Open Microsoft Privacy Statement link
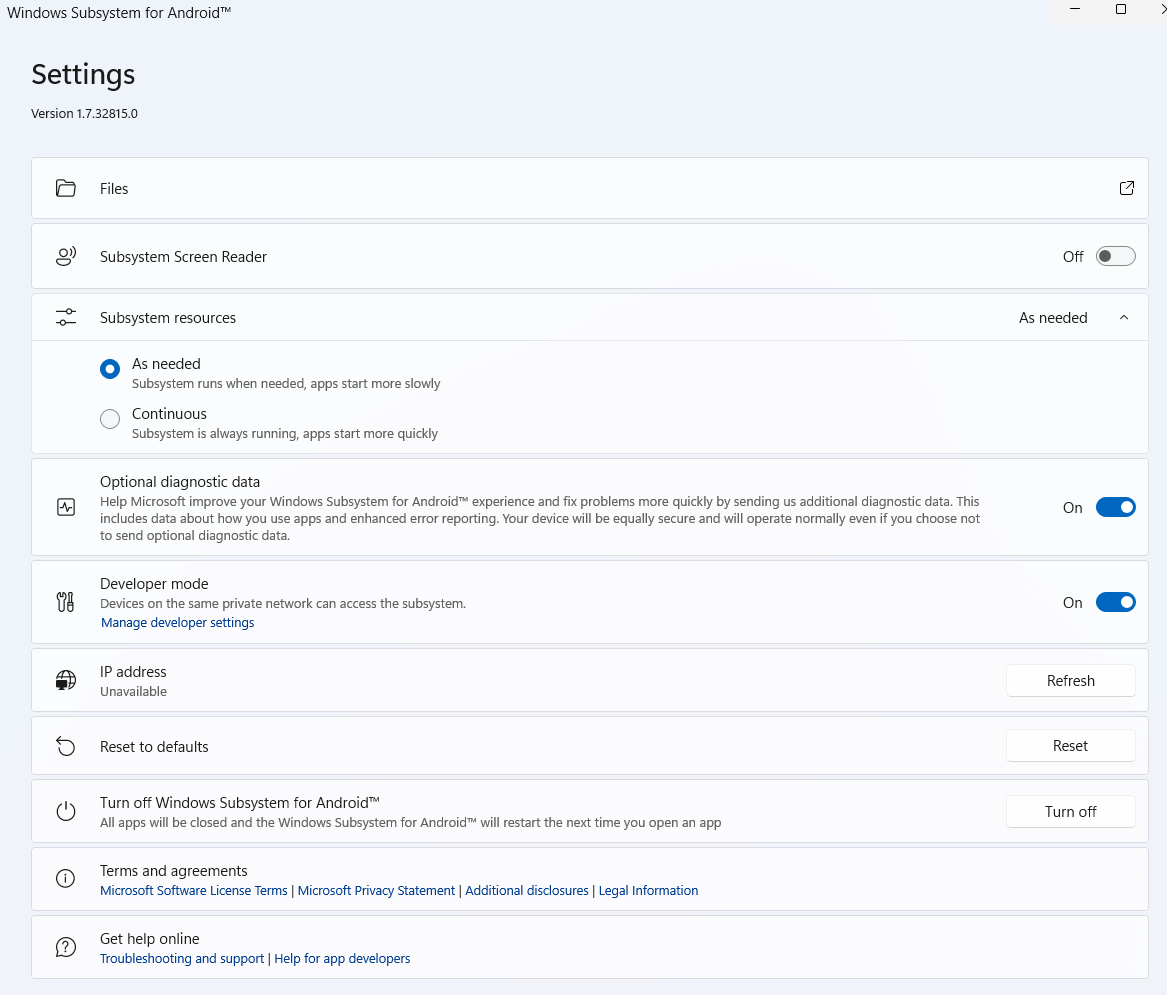Screen dimensions: 1167x995 click(376, 891)
